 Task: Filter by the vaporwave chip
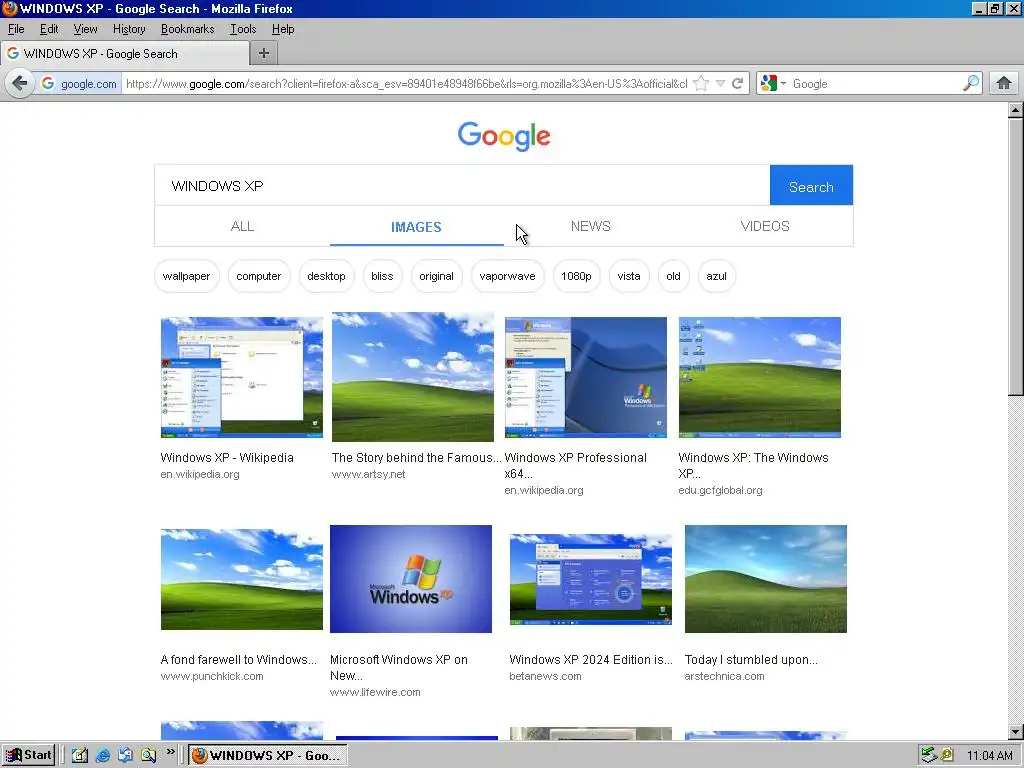pyautogui.click(x=507, y=276)
